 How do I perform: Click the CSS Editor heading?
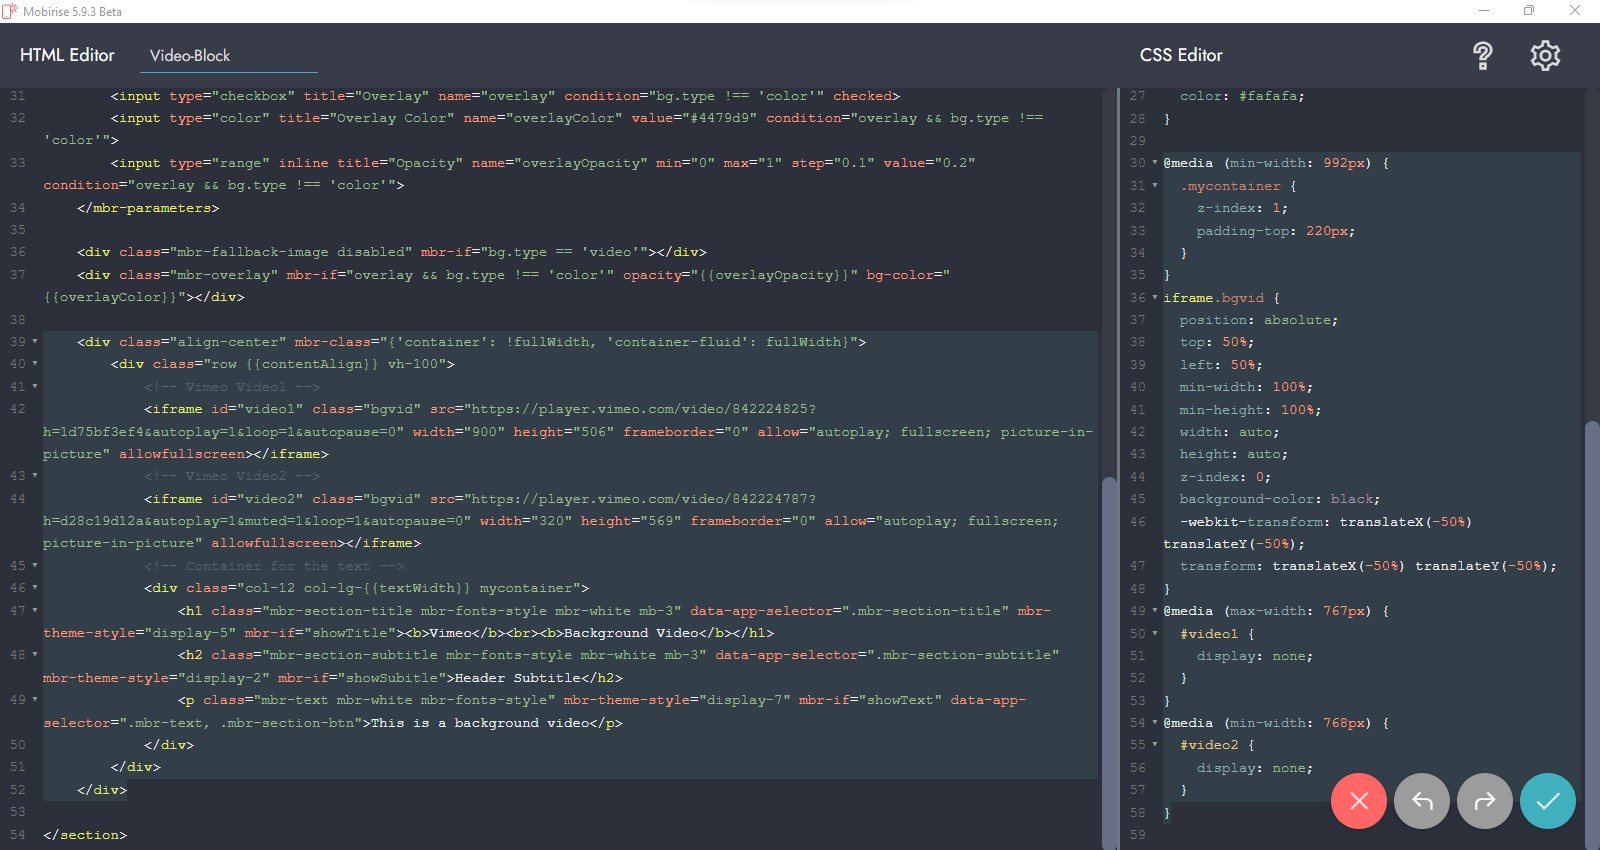[1181, 55]
